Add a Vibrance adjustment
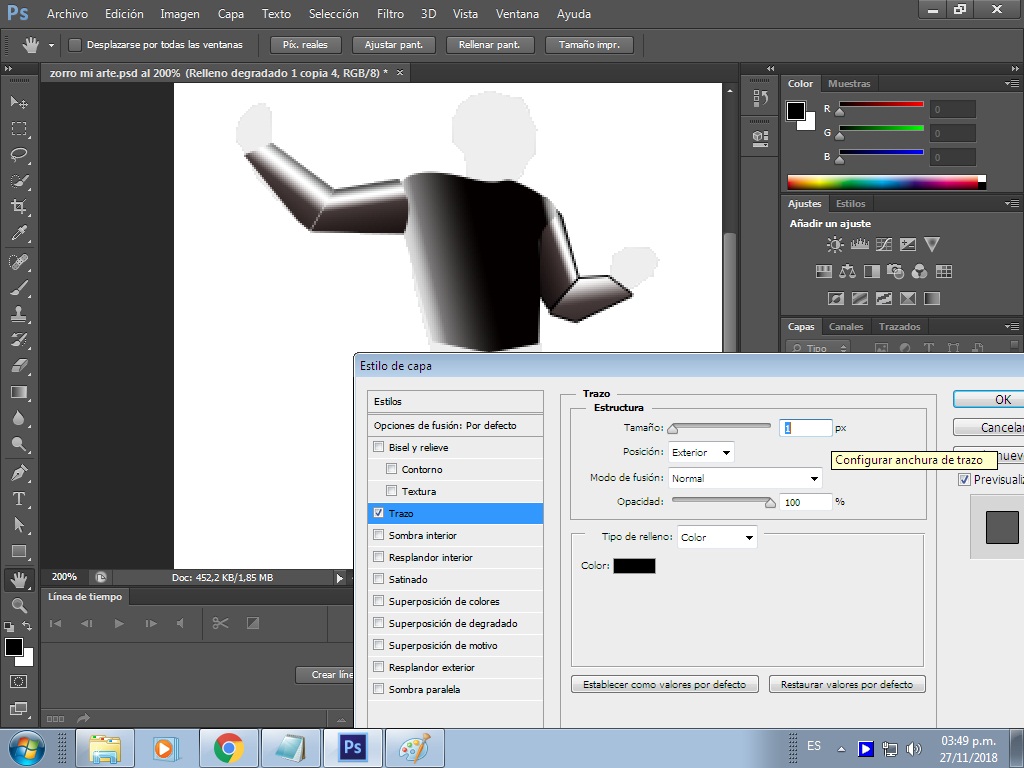The image size is (1024, 768). tap(932, 245)
